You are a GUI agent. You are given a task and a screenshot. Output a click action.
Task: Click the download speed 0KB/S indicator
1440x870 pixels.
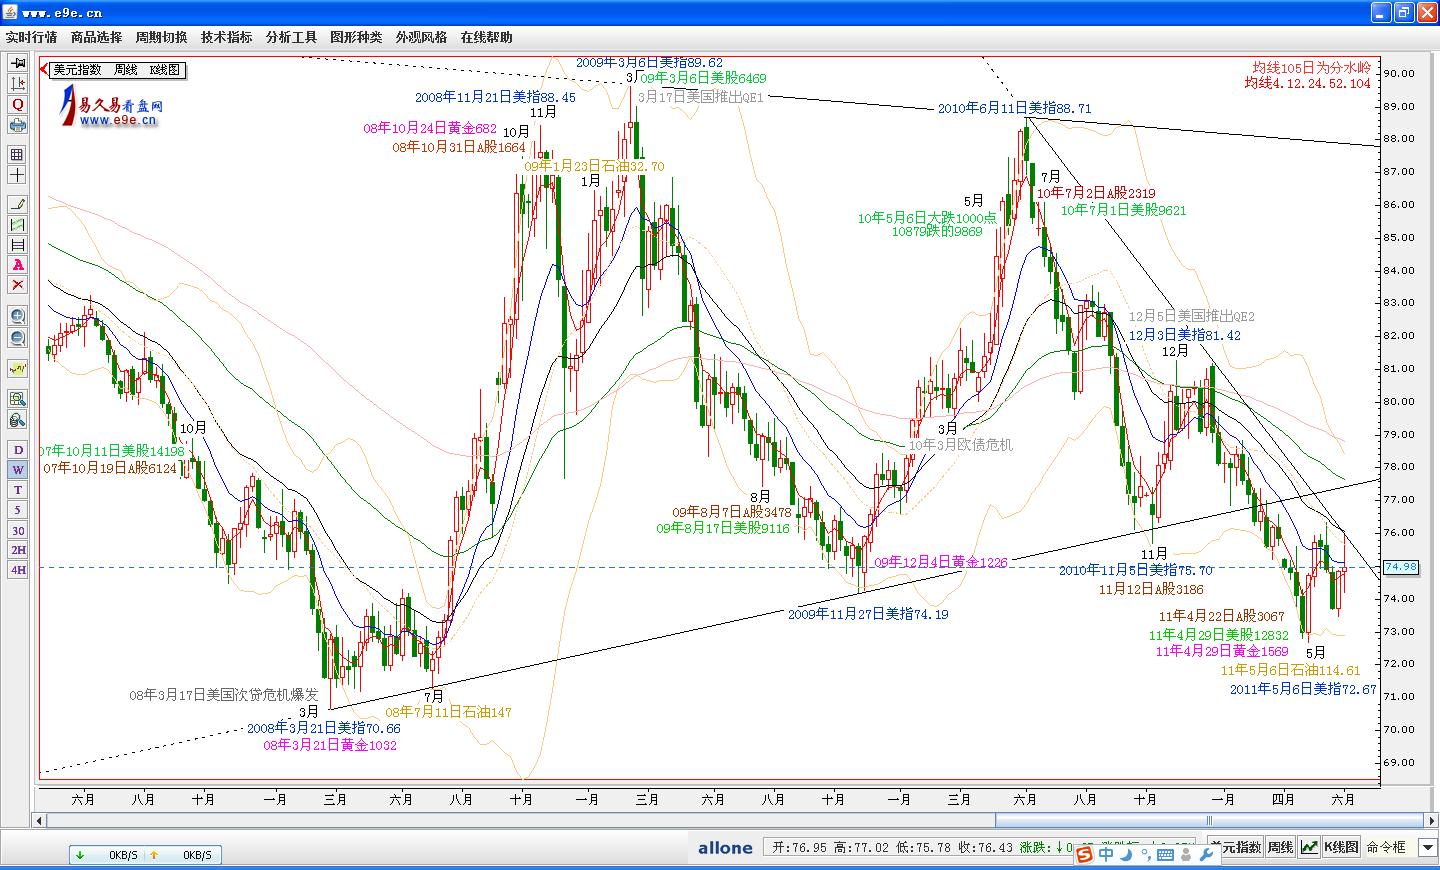pyautogui.click(x=107, y=855)
